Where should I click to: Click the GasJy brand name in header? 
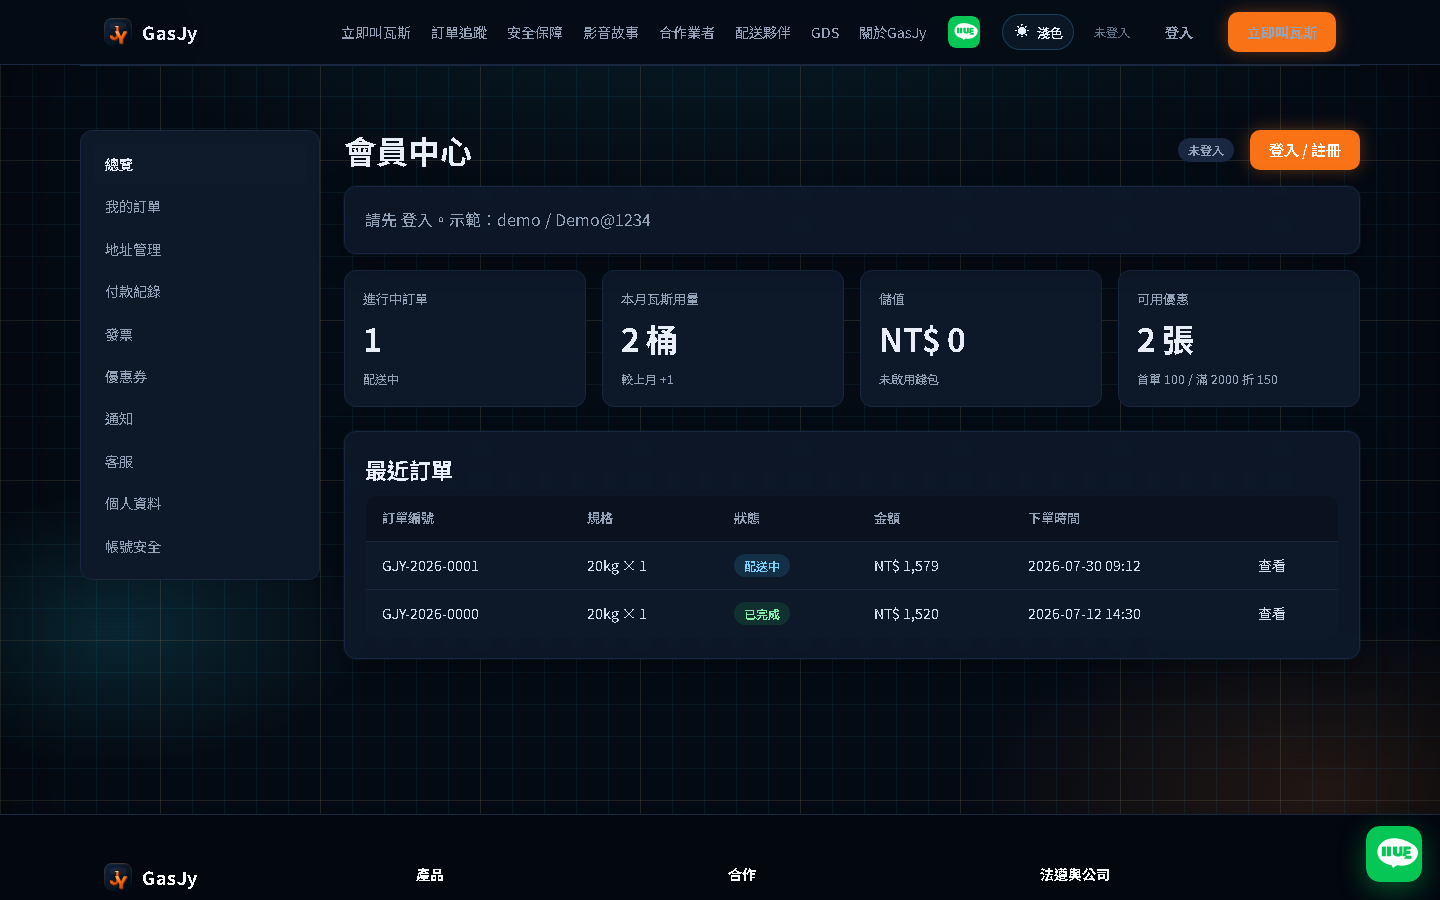(170, 33)
